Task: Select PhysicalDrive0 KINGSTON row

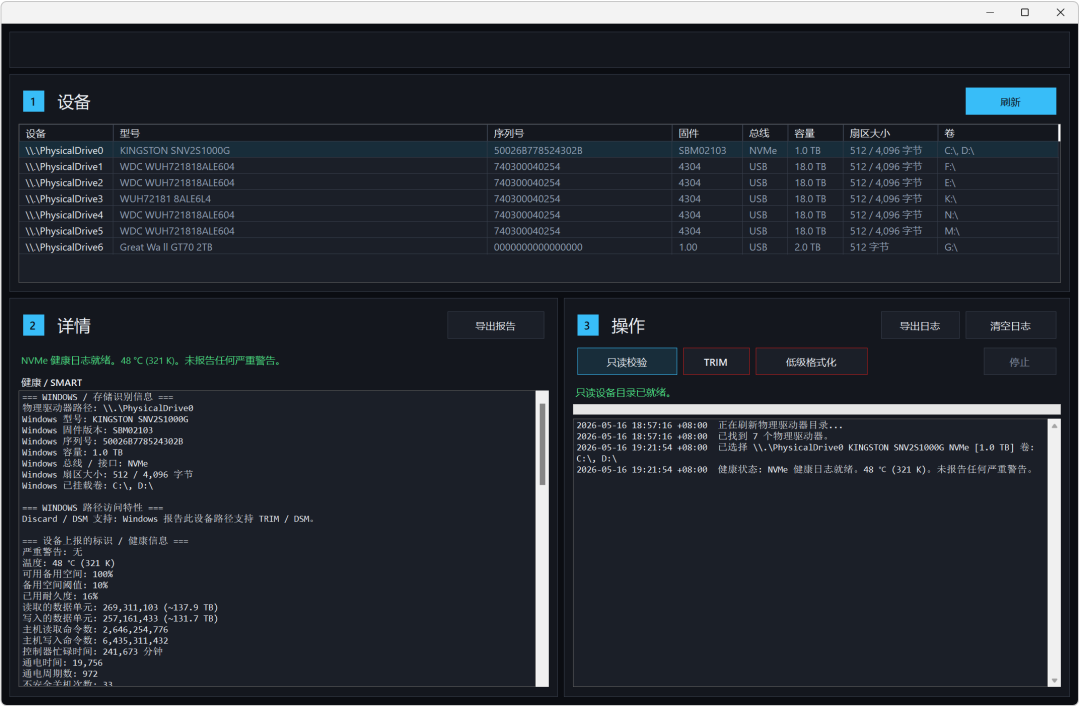Action: (x=539, y=150)
